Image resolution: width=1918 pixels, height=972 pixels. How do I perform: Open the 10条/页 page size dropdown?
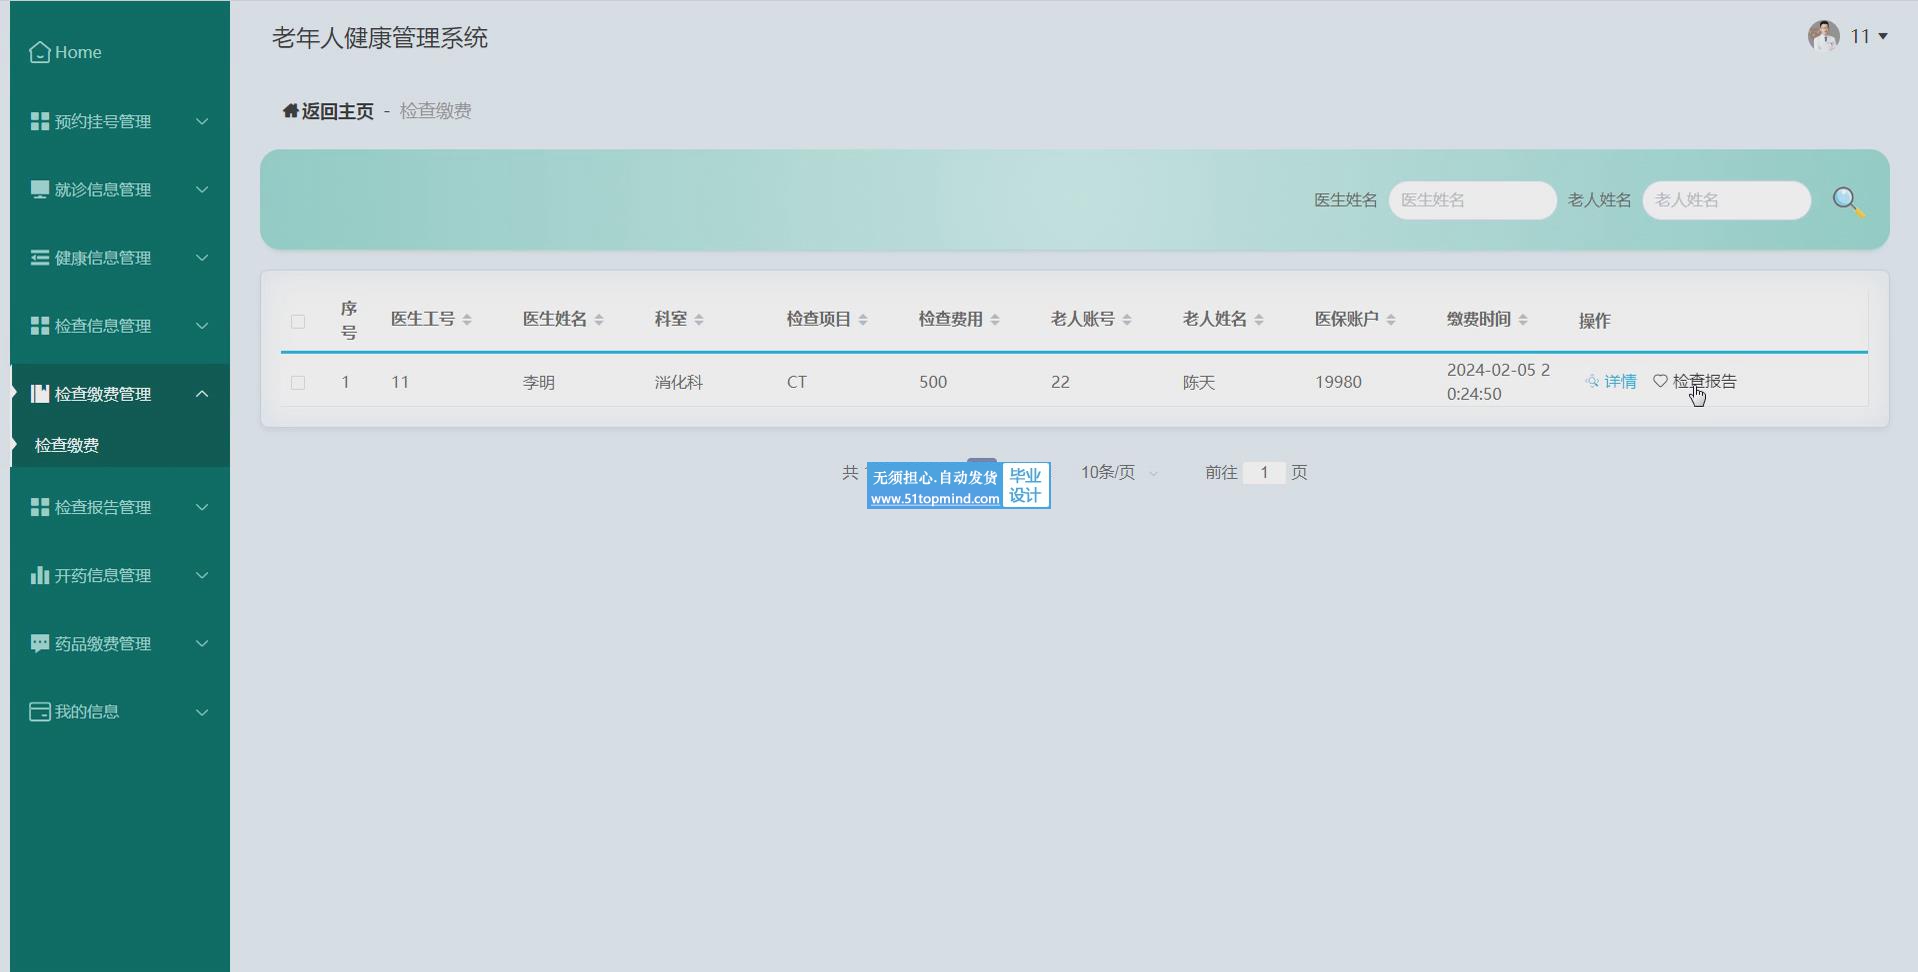tap(1118, 472)
